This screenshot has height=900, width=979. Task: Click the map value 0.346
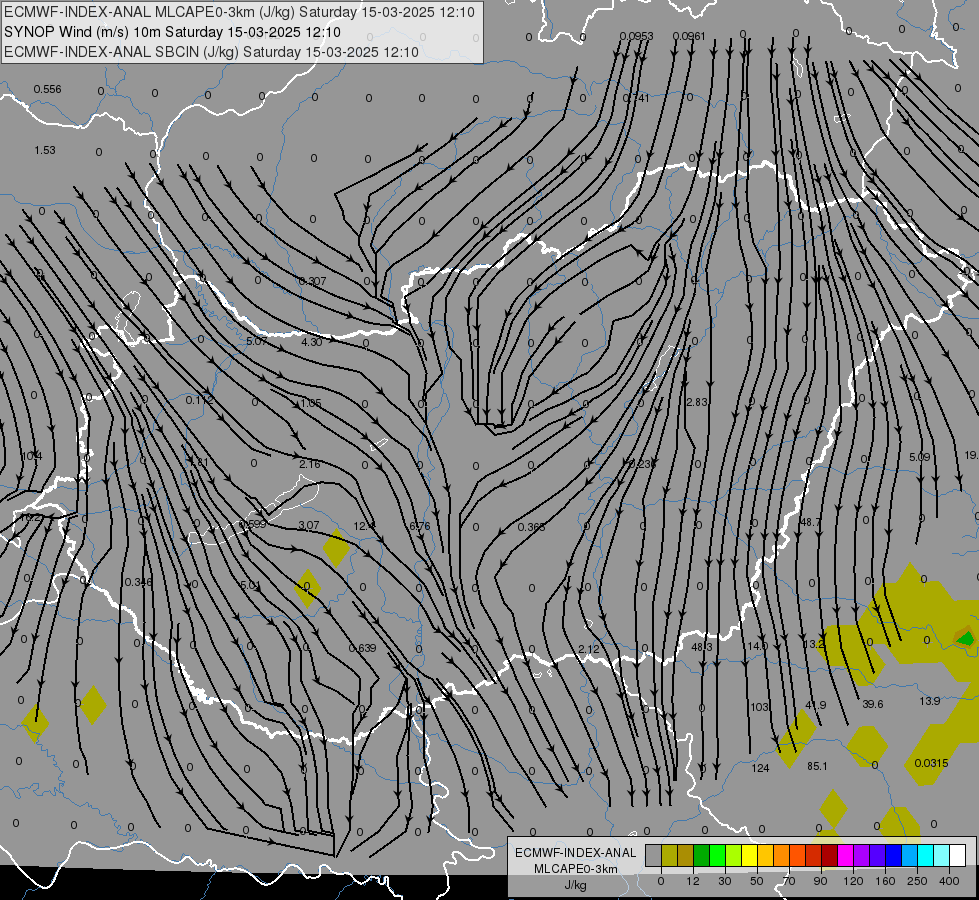point(138,582)
